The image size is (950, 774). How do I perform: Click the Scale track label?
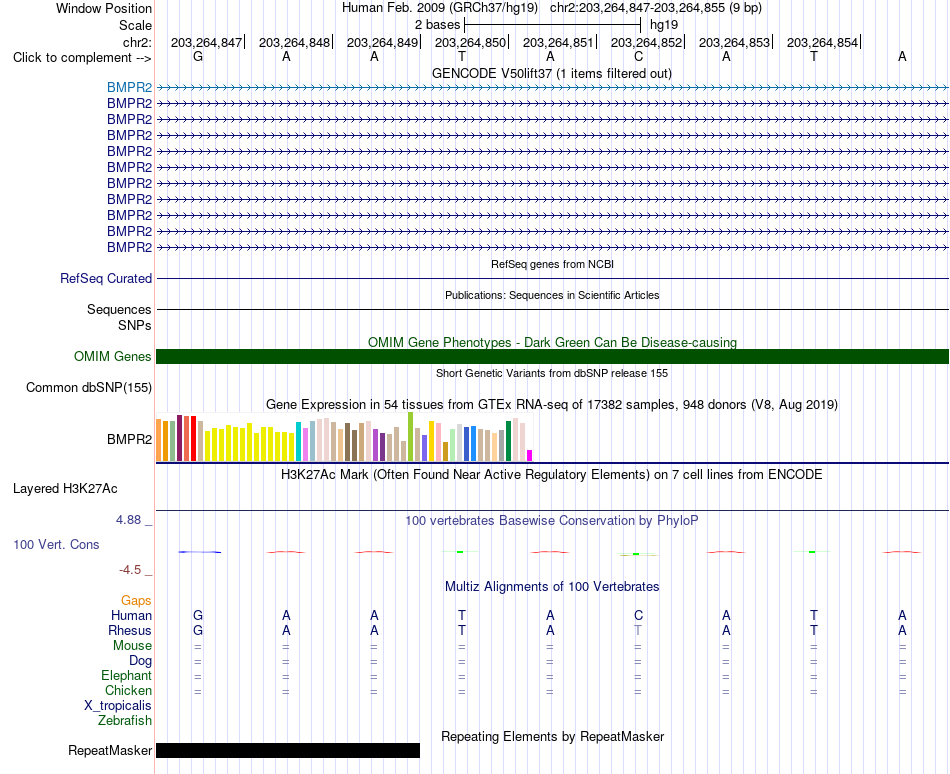tap(135, 25)
